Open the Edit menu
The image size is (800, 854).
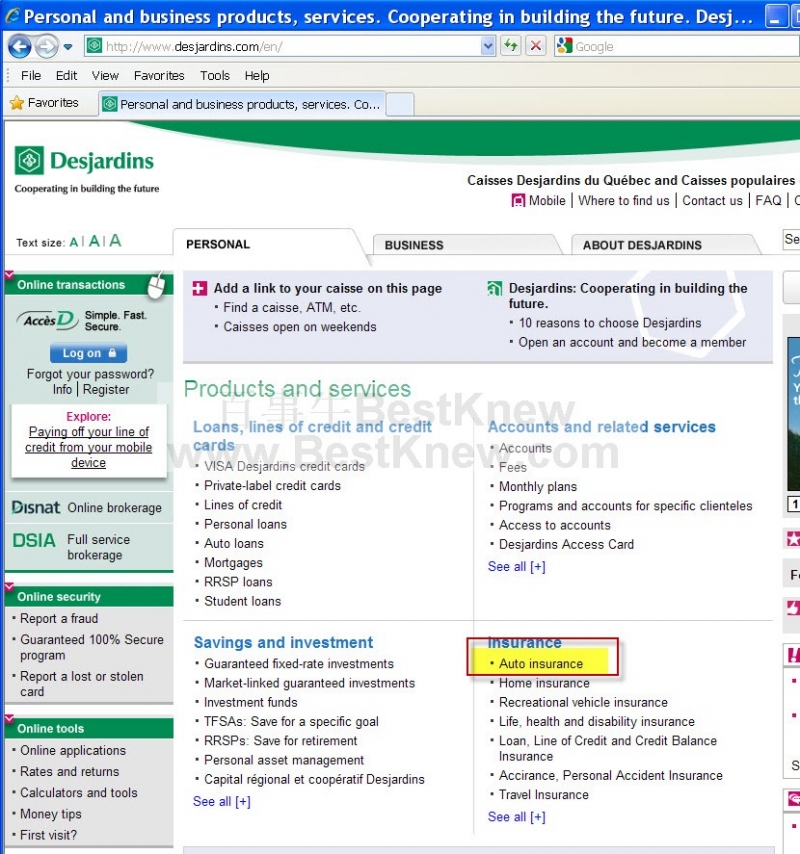point(66,76)
